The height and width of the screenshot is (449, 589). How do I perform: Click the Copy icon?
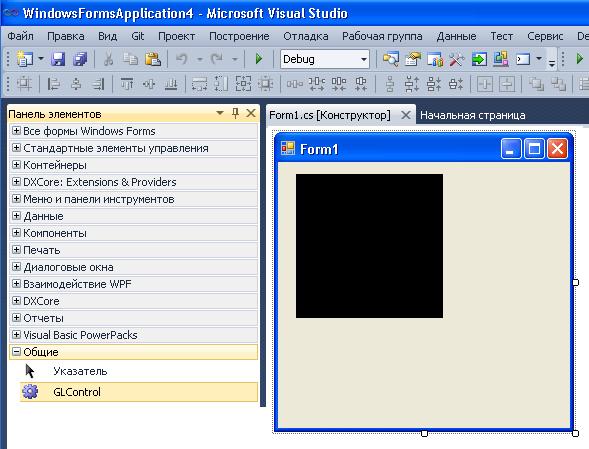pyautogui.click(x=130, y=59)
